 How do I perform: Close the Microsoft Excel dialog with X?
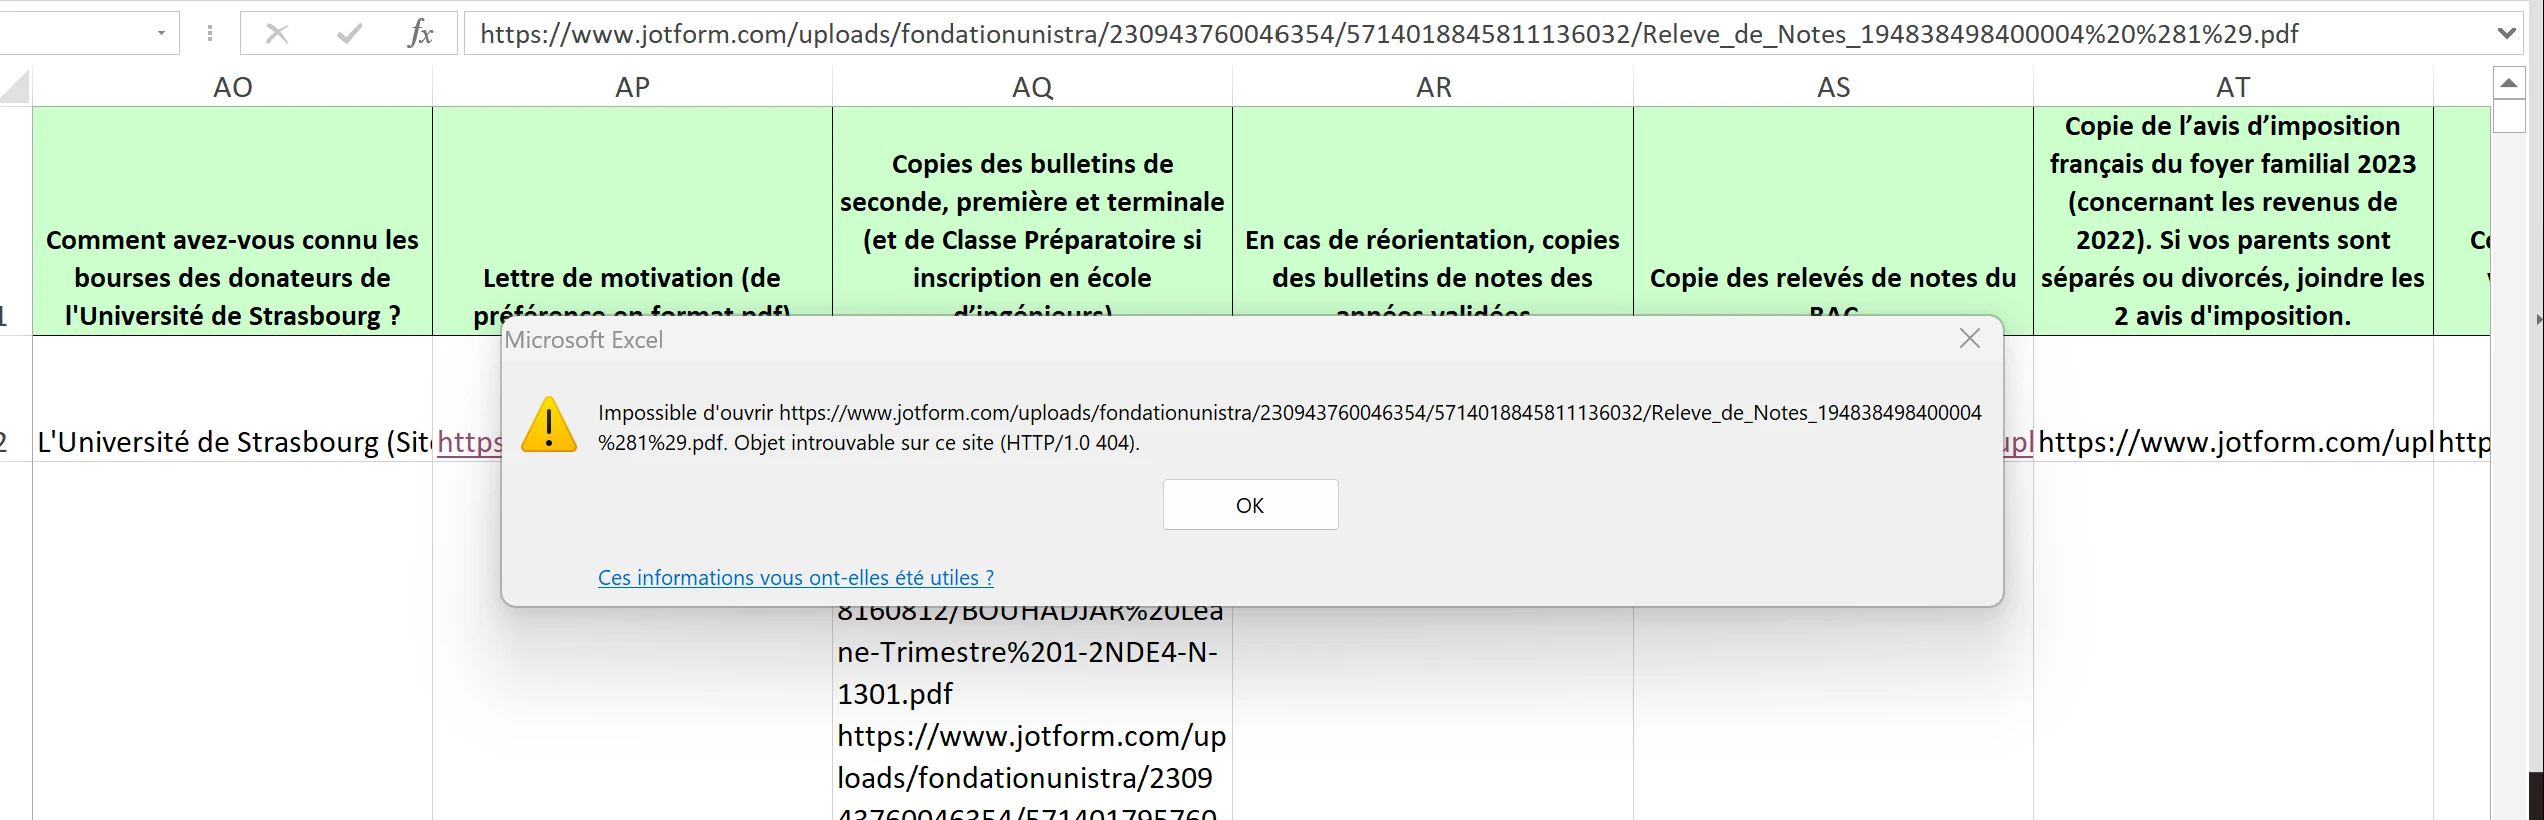click(1969, 339)
